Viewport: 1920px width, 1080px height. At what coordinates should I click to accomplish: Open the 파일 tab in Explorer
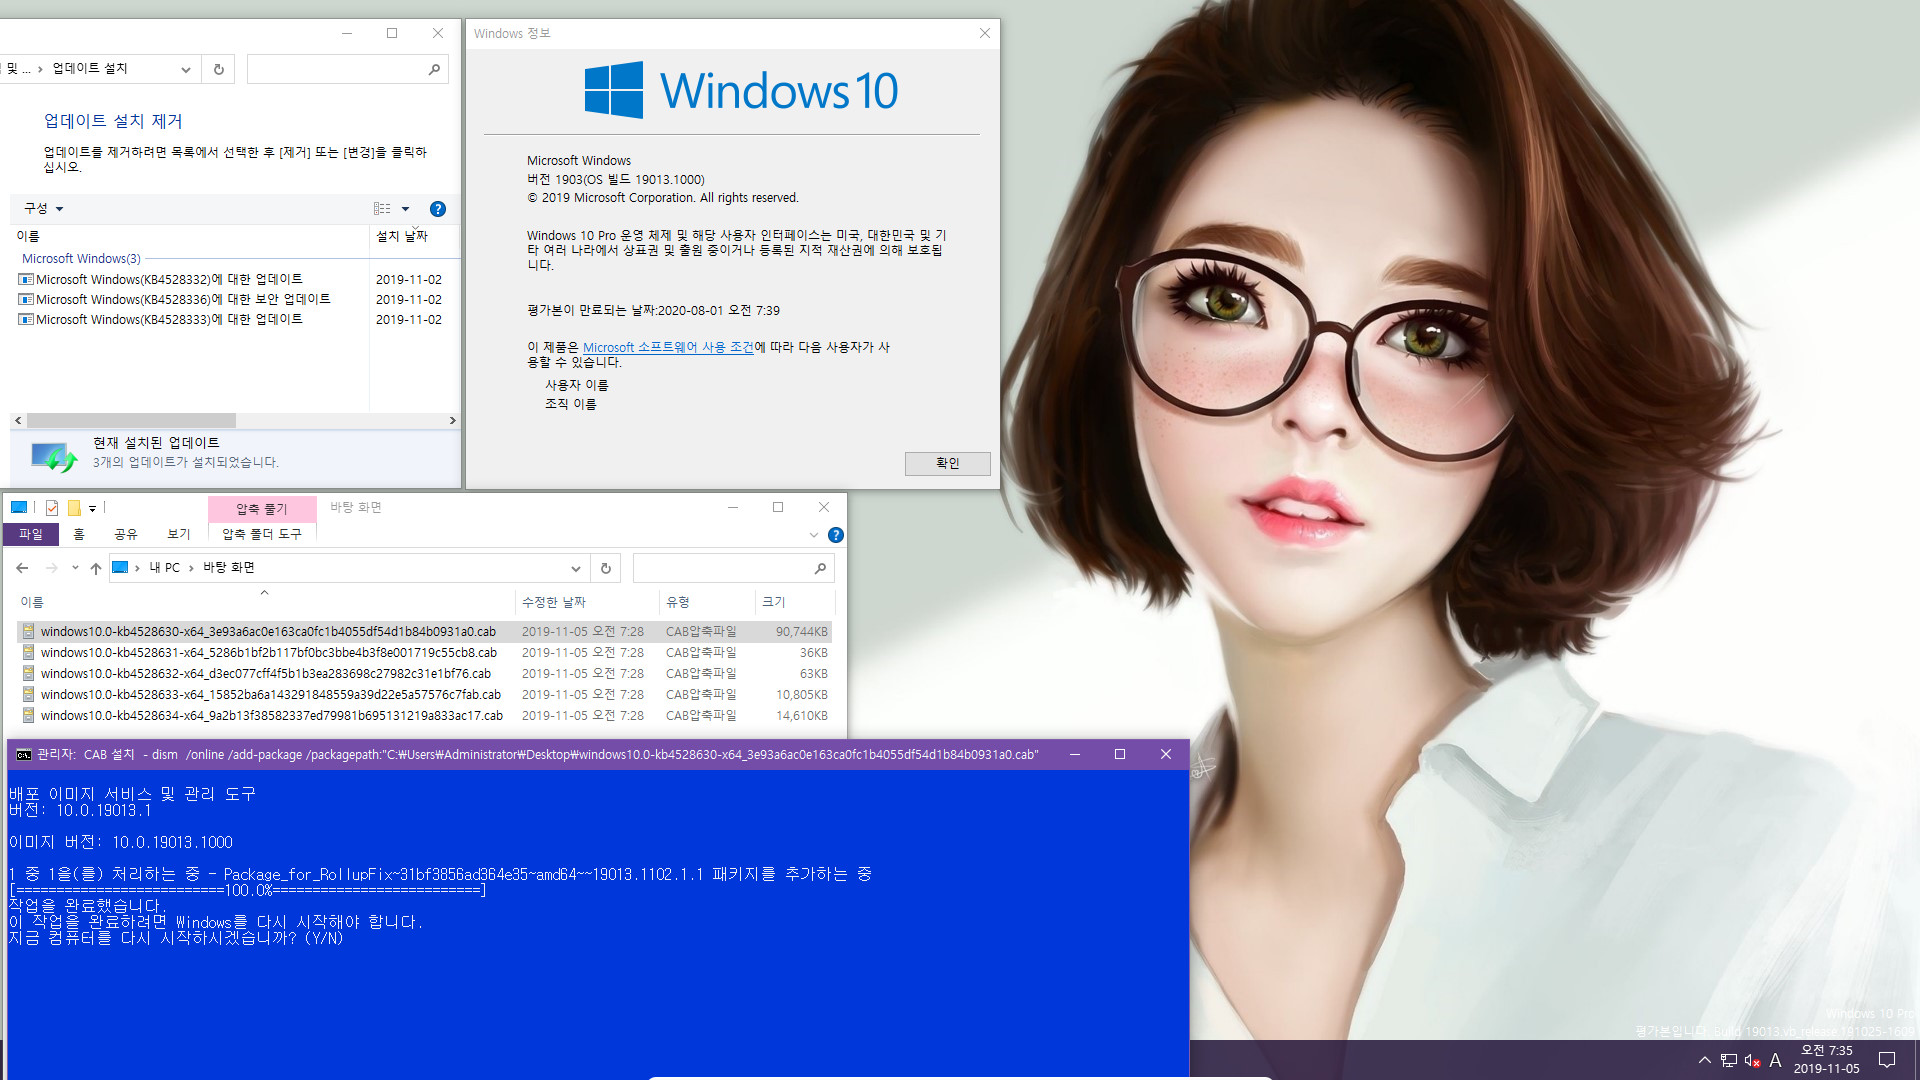31,534
